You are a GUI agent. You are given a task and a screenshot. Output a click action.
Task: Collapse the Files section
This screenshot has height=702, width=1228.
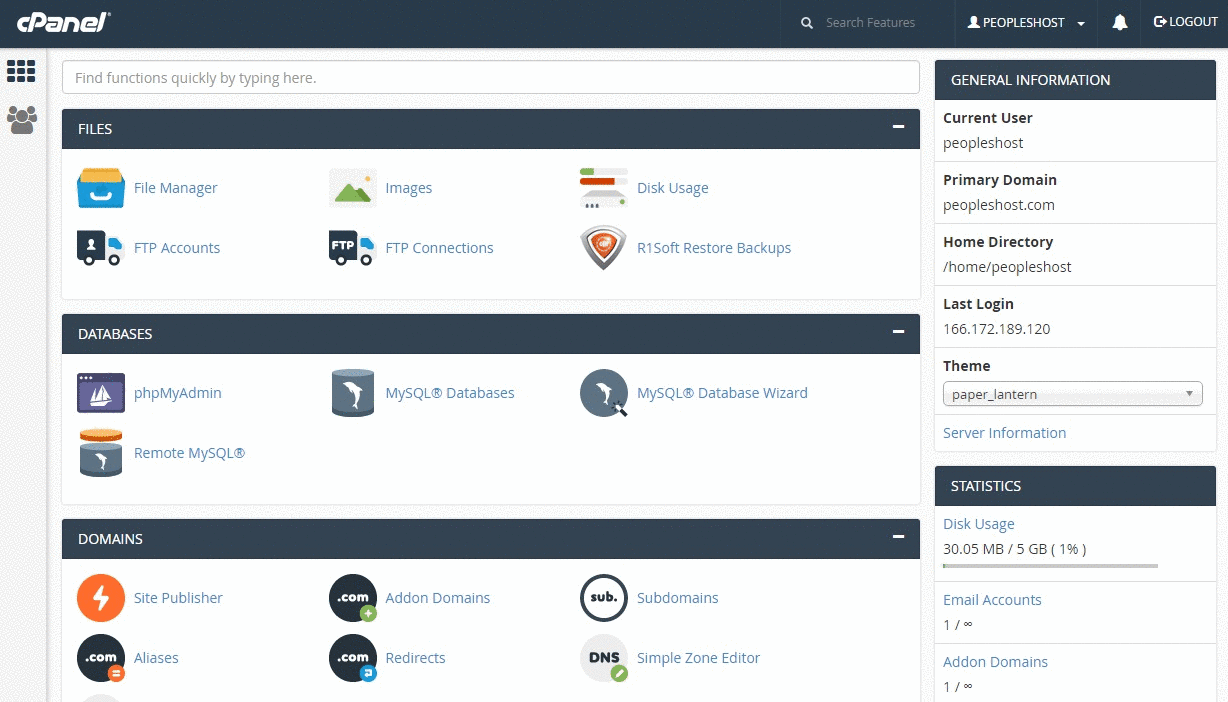click(x=898, y=128)
